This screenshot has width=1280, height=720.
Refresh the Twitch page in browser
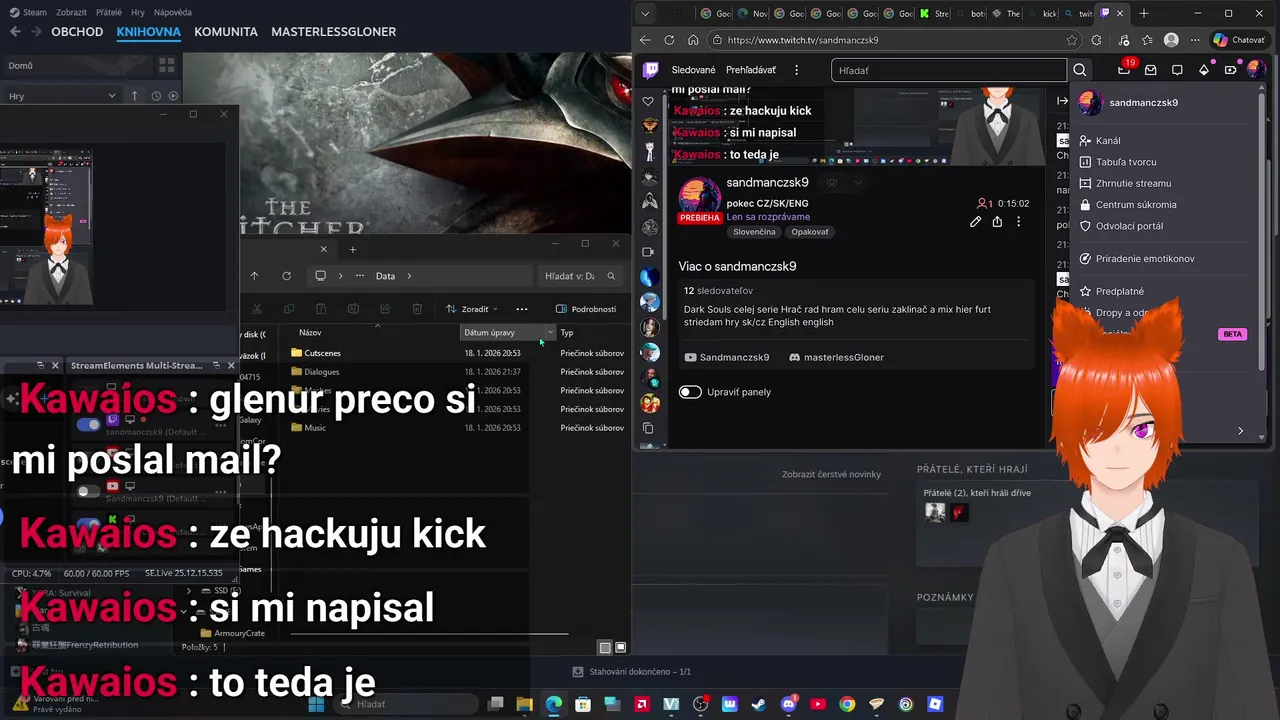[668, 40]
